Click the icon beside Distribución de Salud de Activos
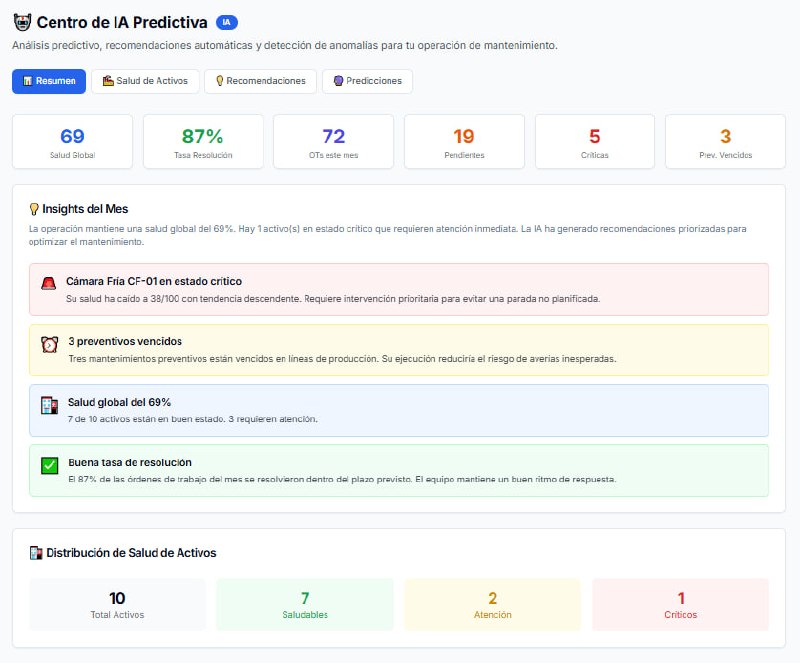Image resolution: width=800 pixels, height=663 pixels. pyautogui.click(x=36, y=553)
